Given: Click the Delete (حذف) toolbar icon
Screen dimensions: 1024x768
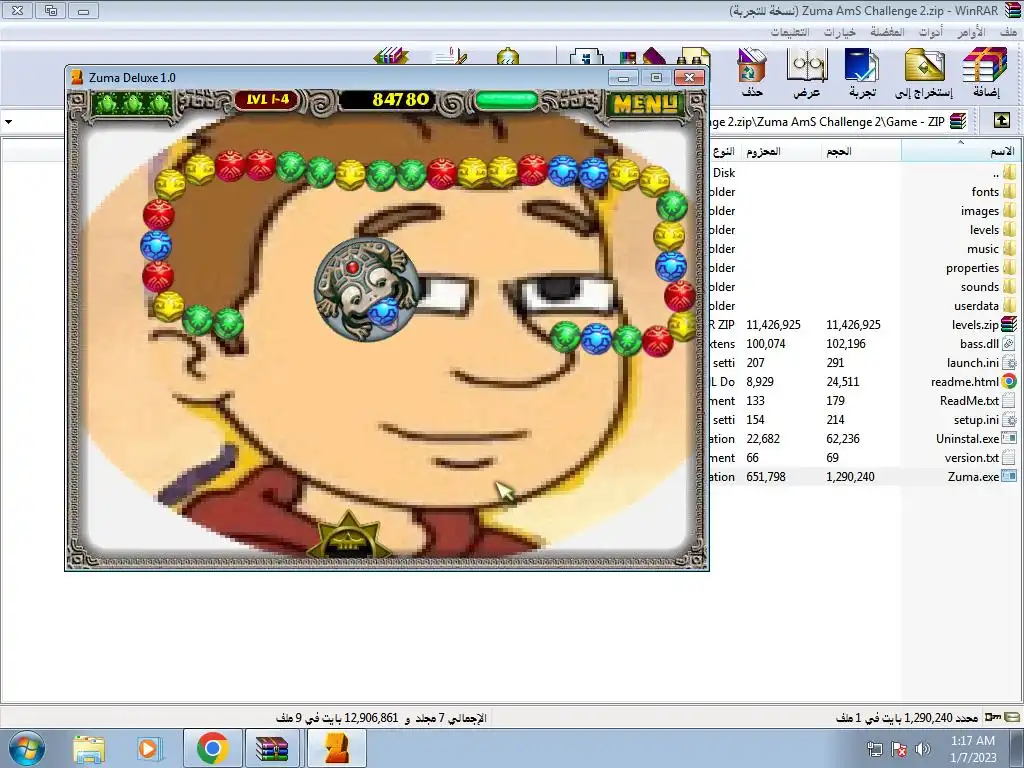Looking at the screenshot, I should [x=752, y=72].
